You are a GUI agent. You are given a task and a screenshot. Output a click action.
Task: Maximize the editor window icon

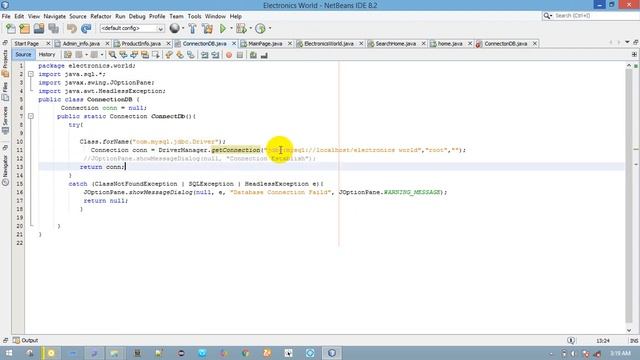pos(636,42)
